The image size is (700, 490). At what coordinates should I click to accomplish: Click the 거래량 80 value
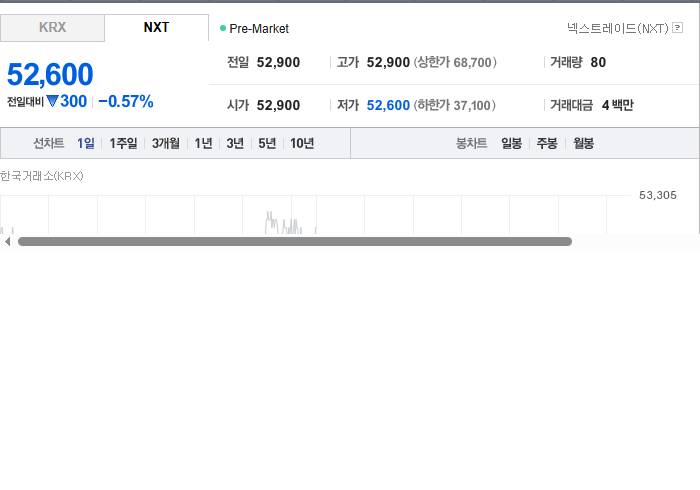pyautogui.click(x=598, y=62)
